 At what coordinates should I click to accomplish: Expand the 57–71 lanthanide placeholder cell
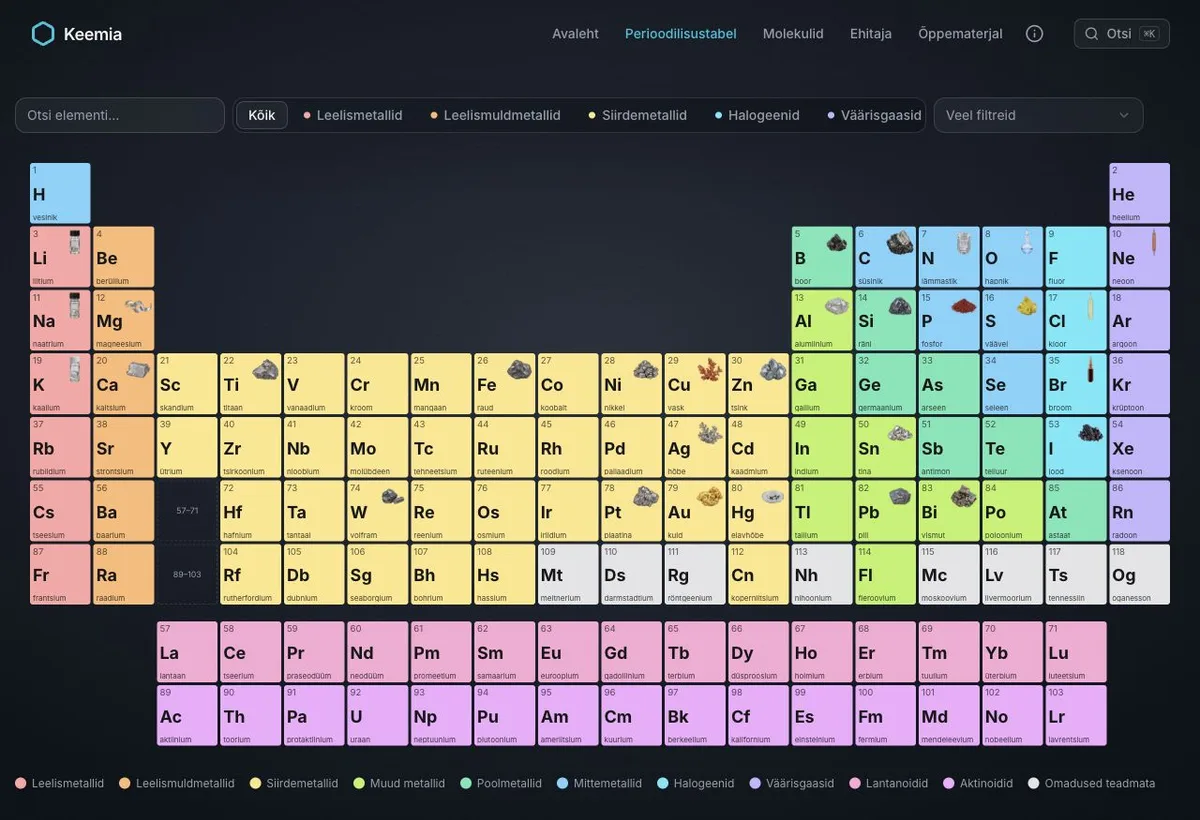click(187, 511)
